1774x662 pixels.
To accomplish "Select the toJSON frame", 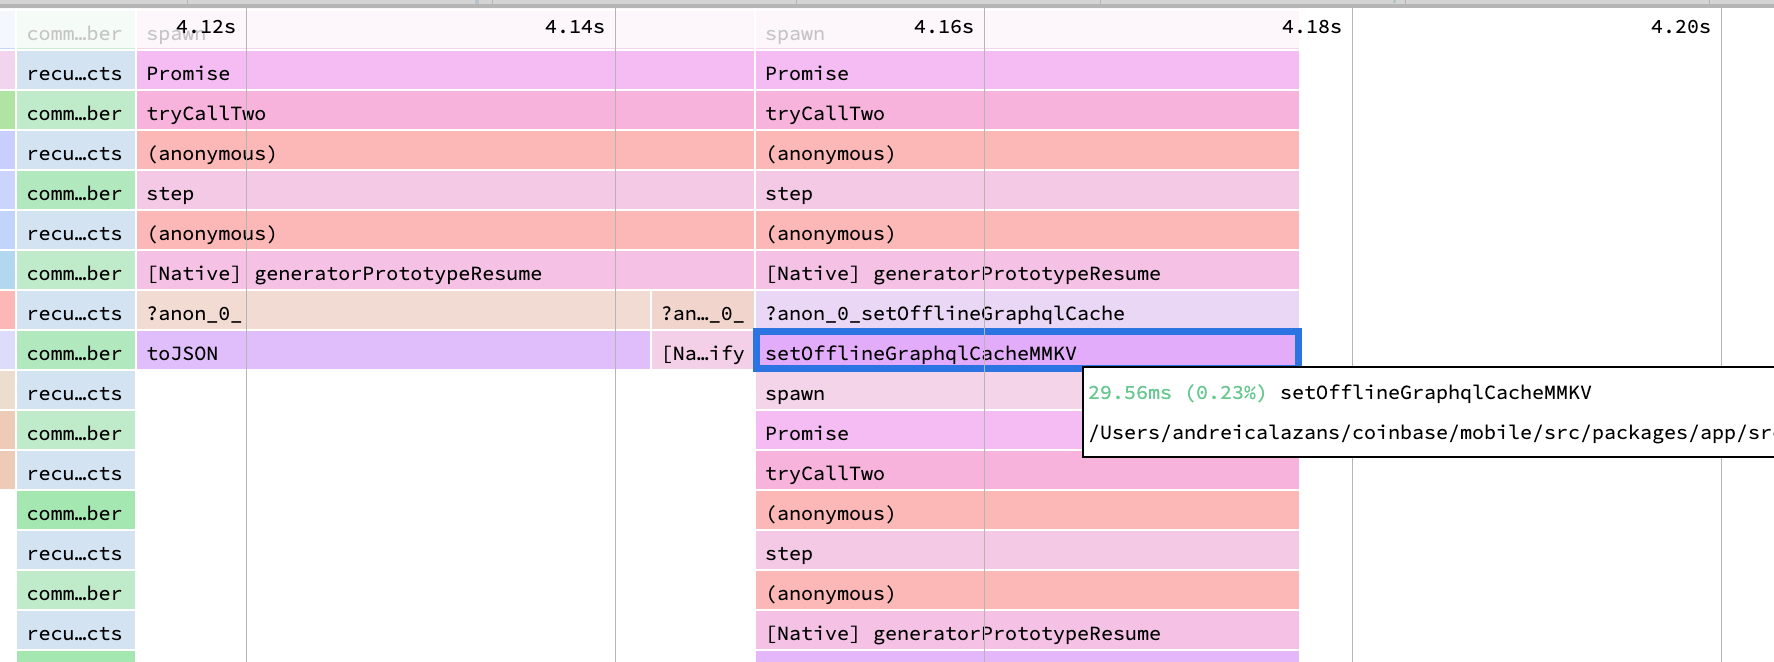I will coord(393,351).
